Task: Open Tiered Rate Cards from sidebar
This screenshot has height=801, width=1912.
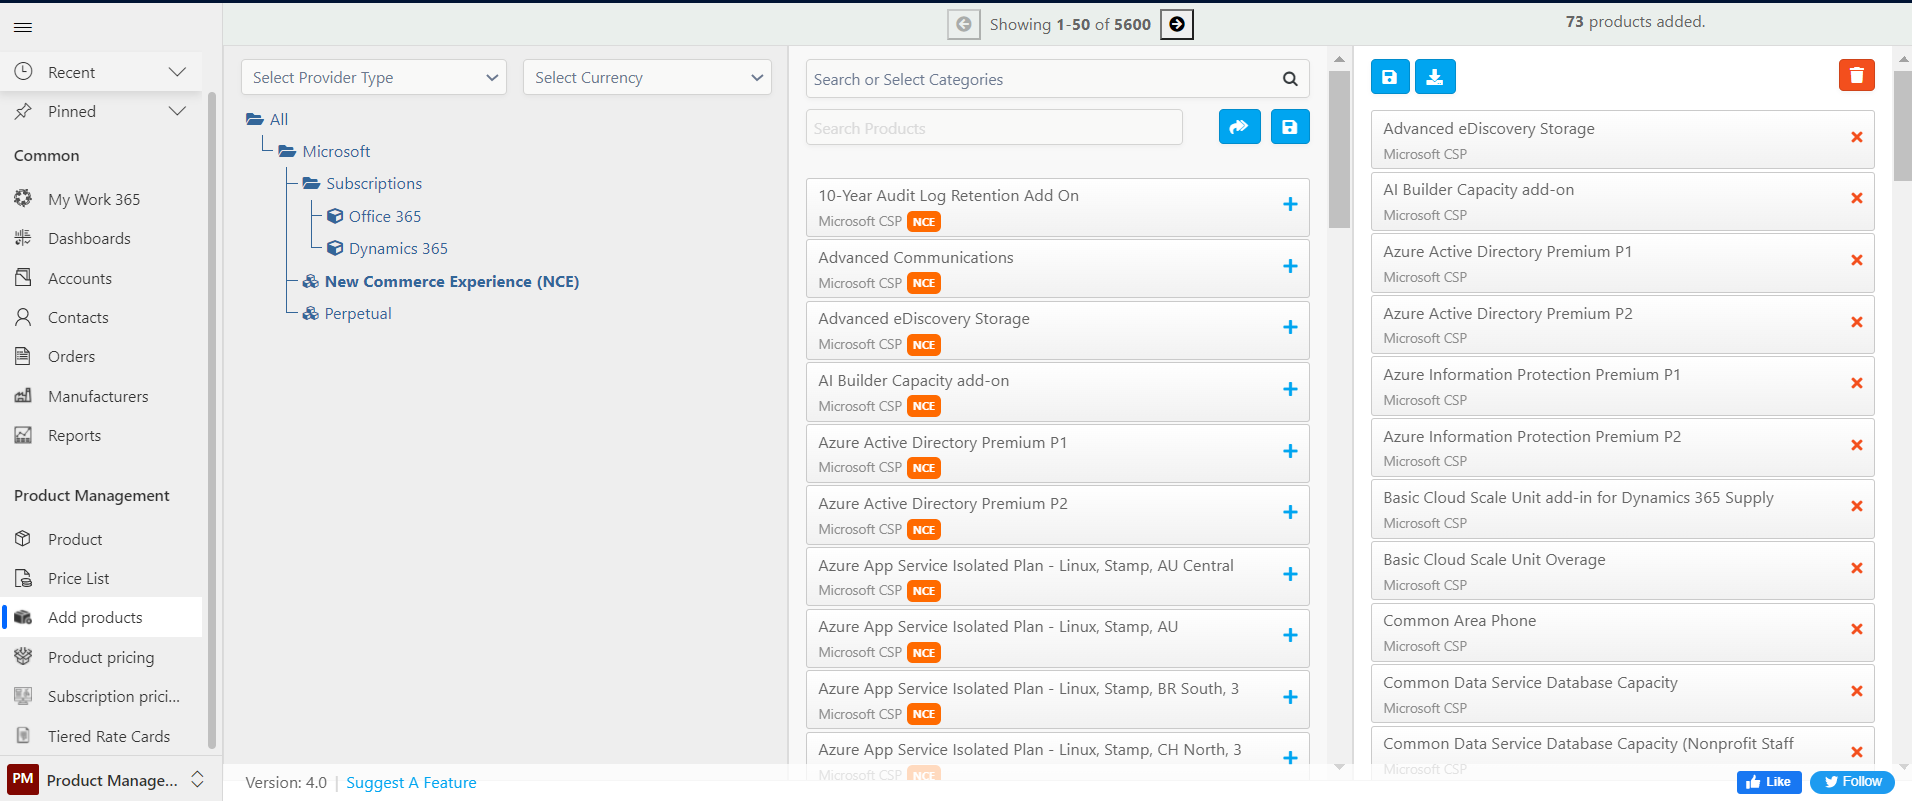Action: (x=109, y=736)
